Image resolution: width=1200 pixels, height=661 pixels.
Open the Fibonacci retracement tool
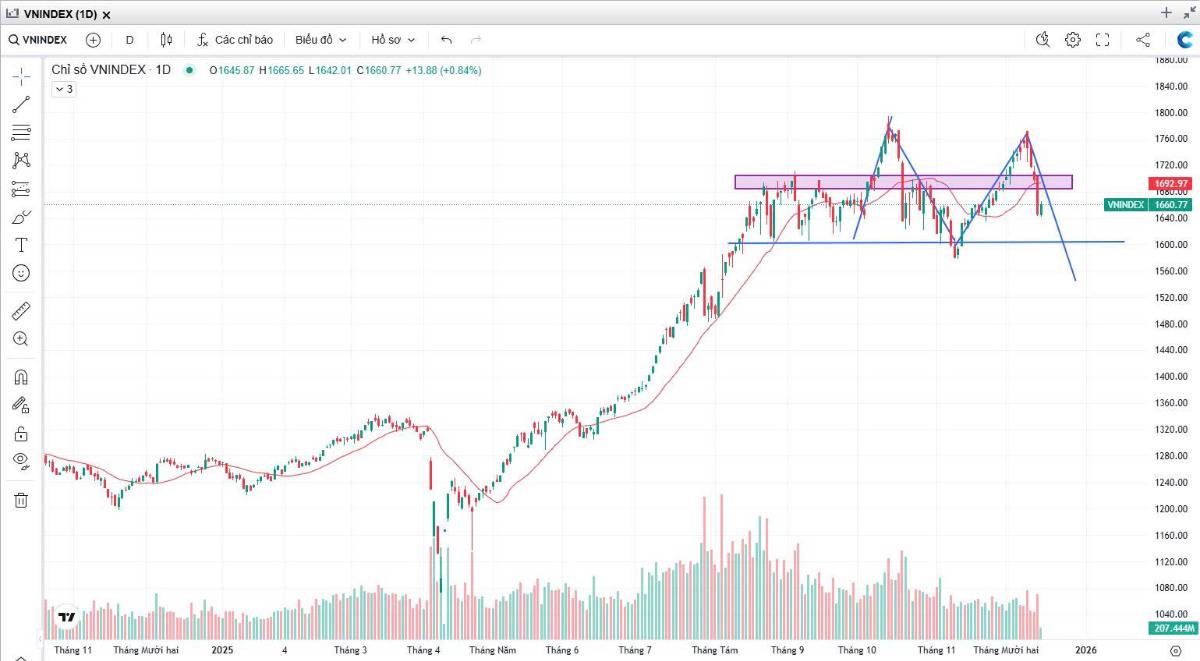click(x=21, y=132)
